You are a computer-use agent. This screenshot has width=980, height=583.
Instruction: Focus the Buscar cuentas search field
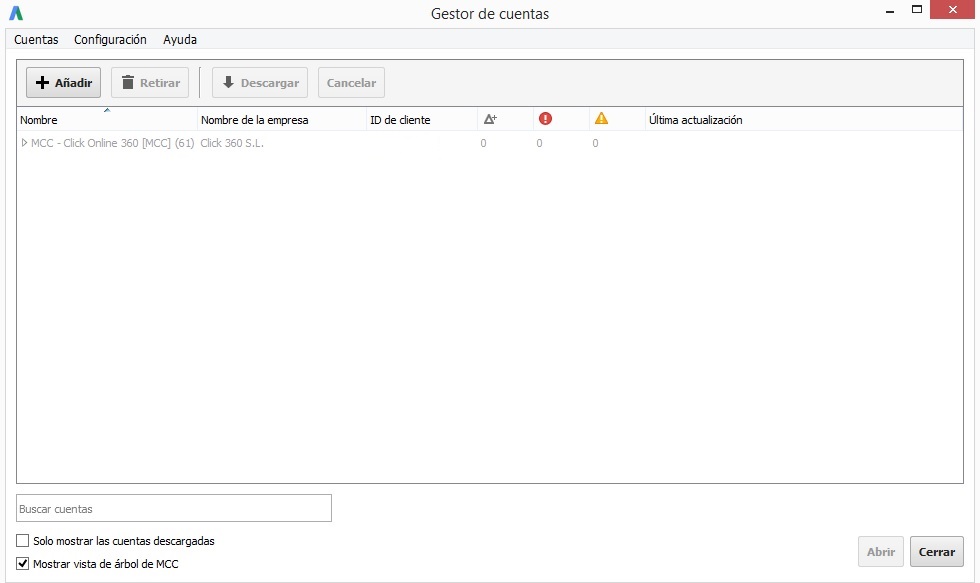point(174,509)
